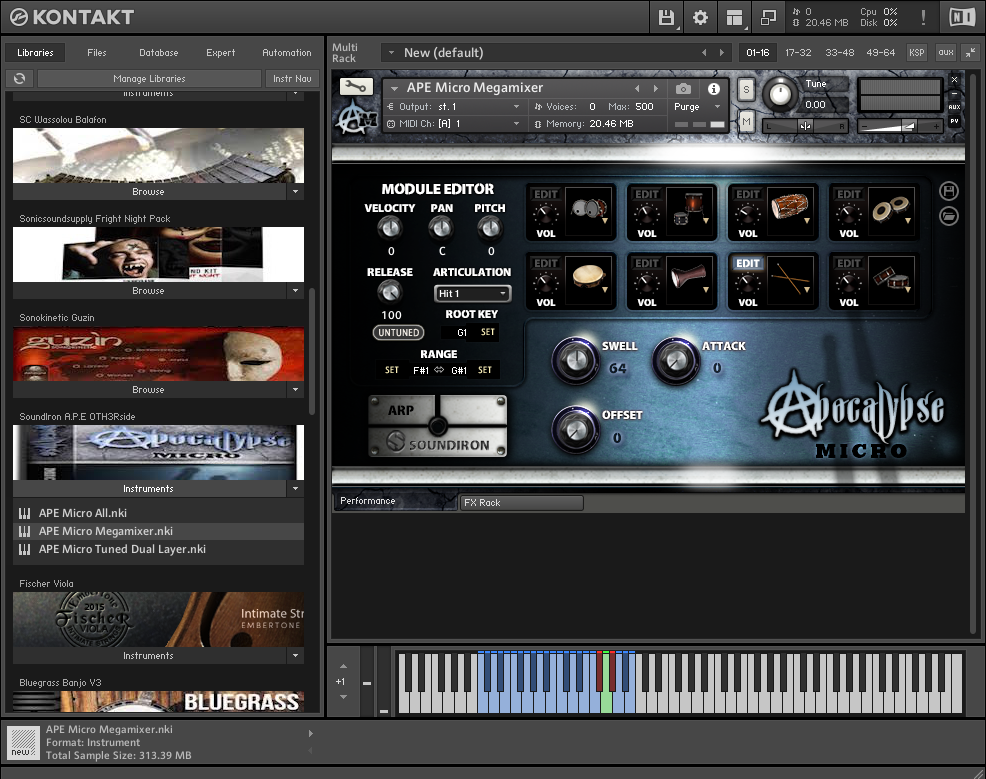The height and width of the screenshot is (779, 986).
Task: Select APE Micro Tuned Dual Layer.nki
Action: tap(158, 550)
